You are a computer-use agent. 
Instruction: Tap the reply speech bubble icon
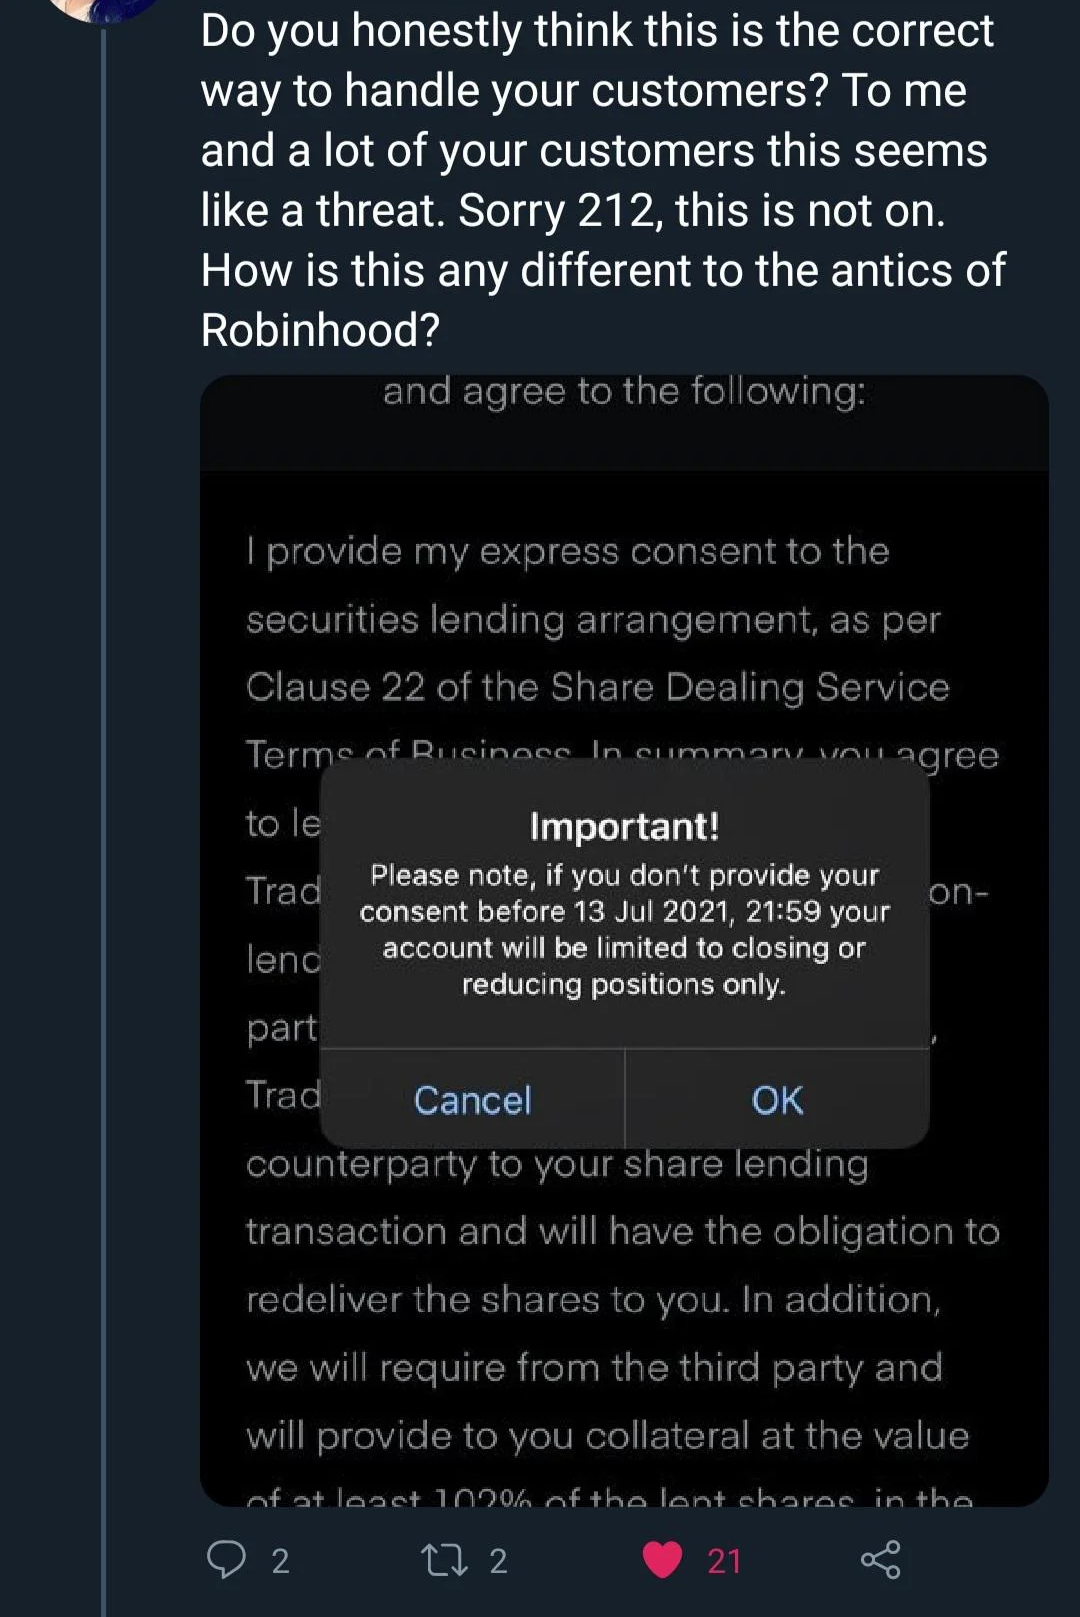226,1559
